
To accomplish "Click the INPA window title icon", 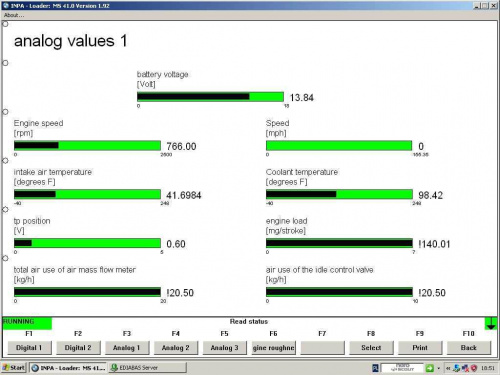I will [6, 6].
